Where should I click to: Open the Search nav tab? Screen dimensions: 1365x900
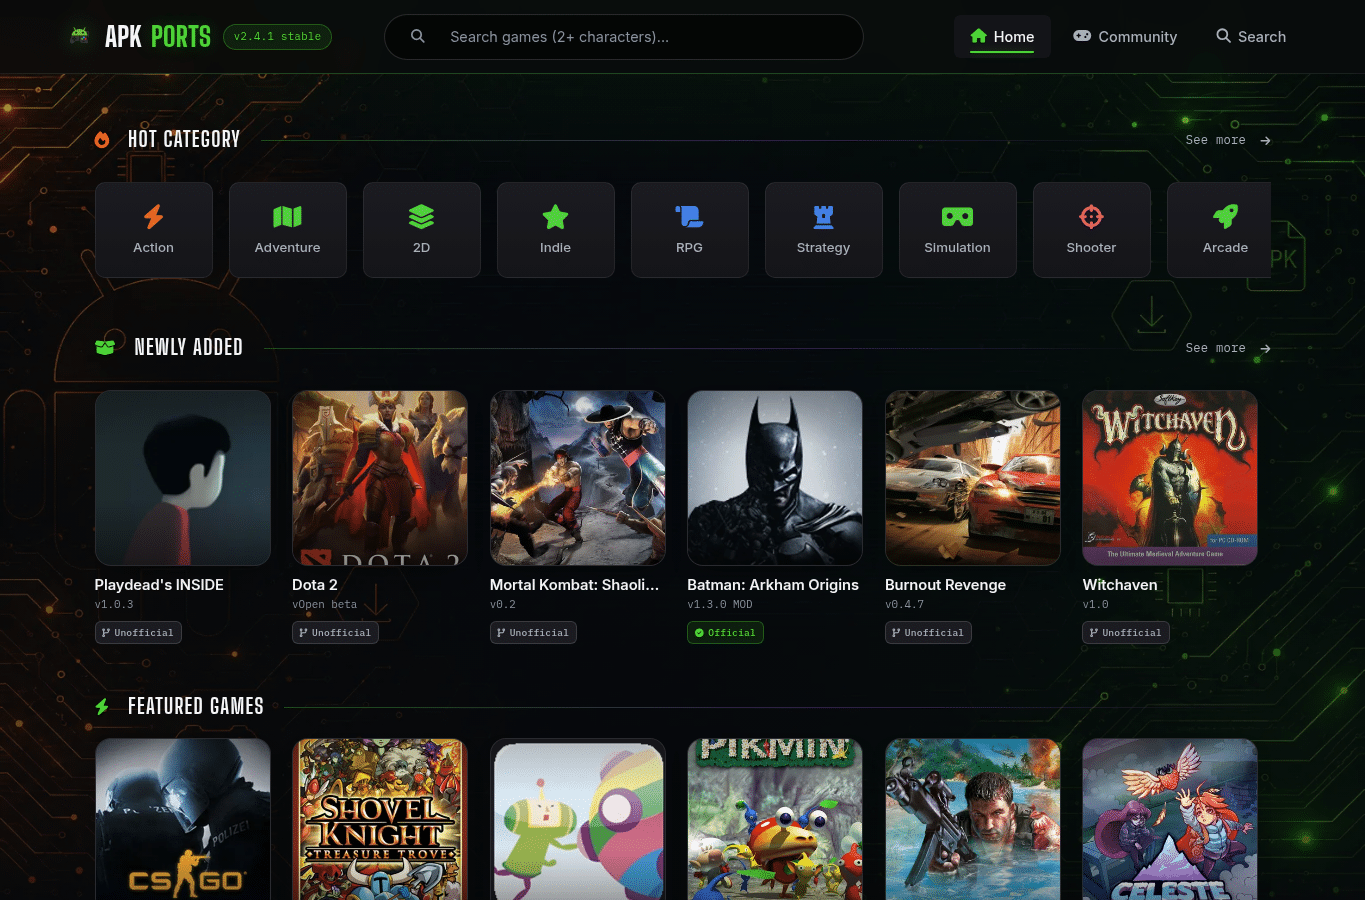pos(1251,37)
